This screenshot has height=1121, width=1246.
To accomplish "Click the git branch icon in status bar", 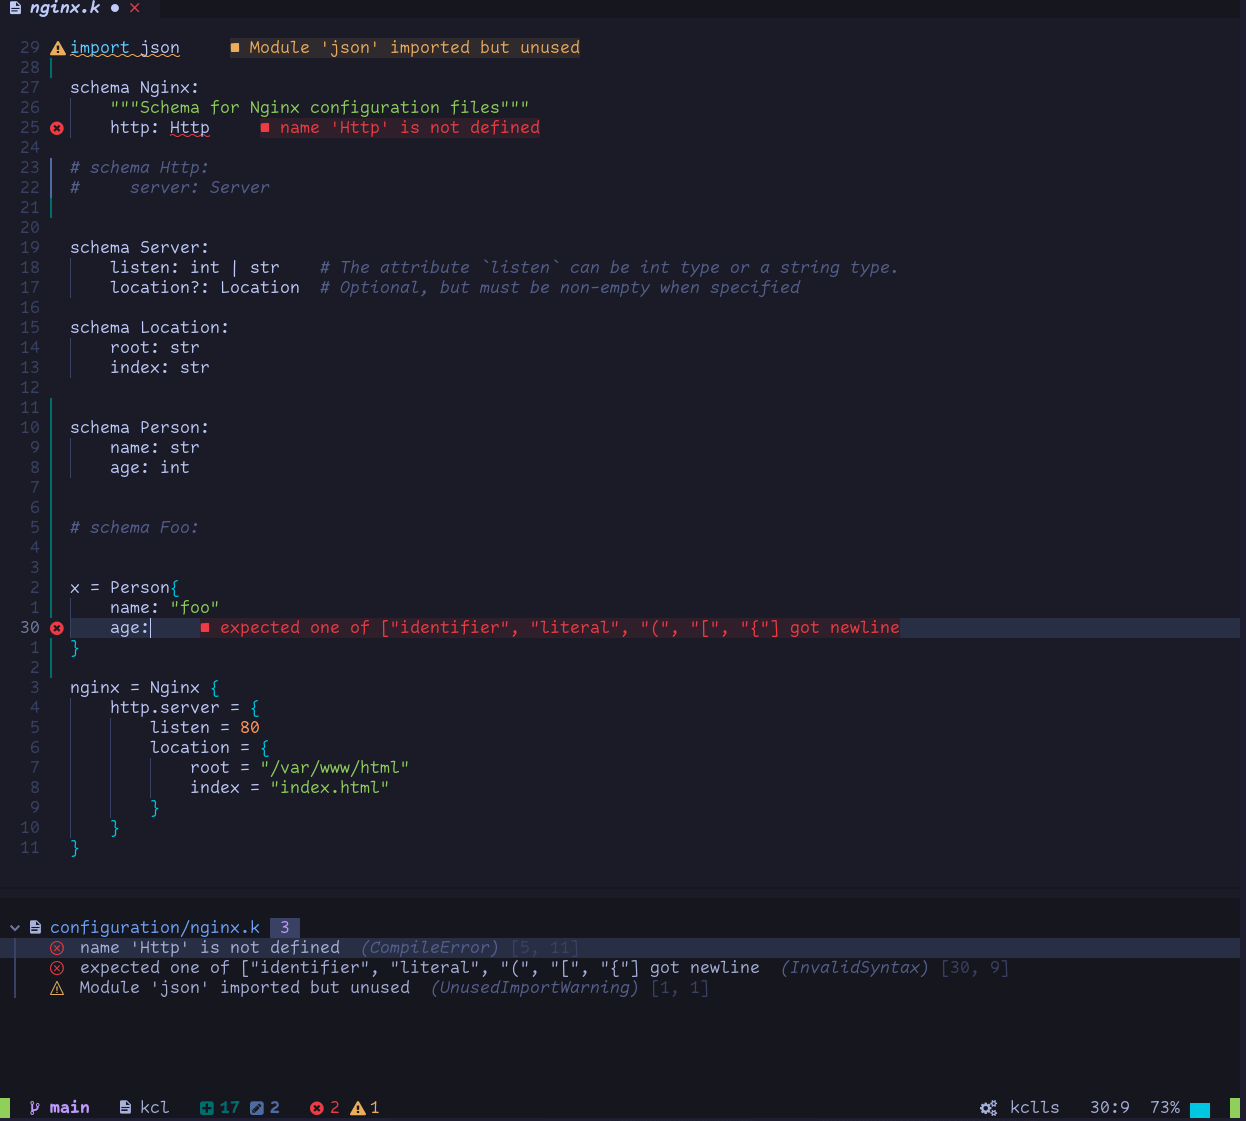I will (35, 1108).
